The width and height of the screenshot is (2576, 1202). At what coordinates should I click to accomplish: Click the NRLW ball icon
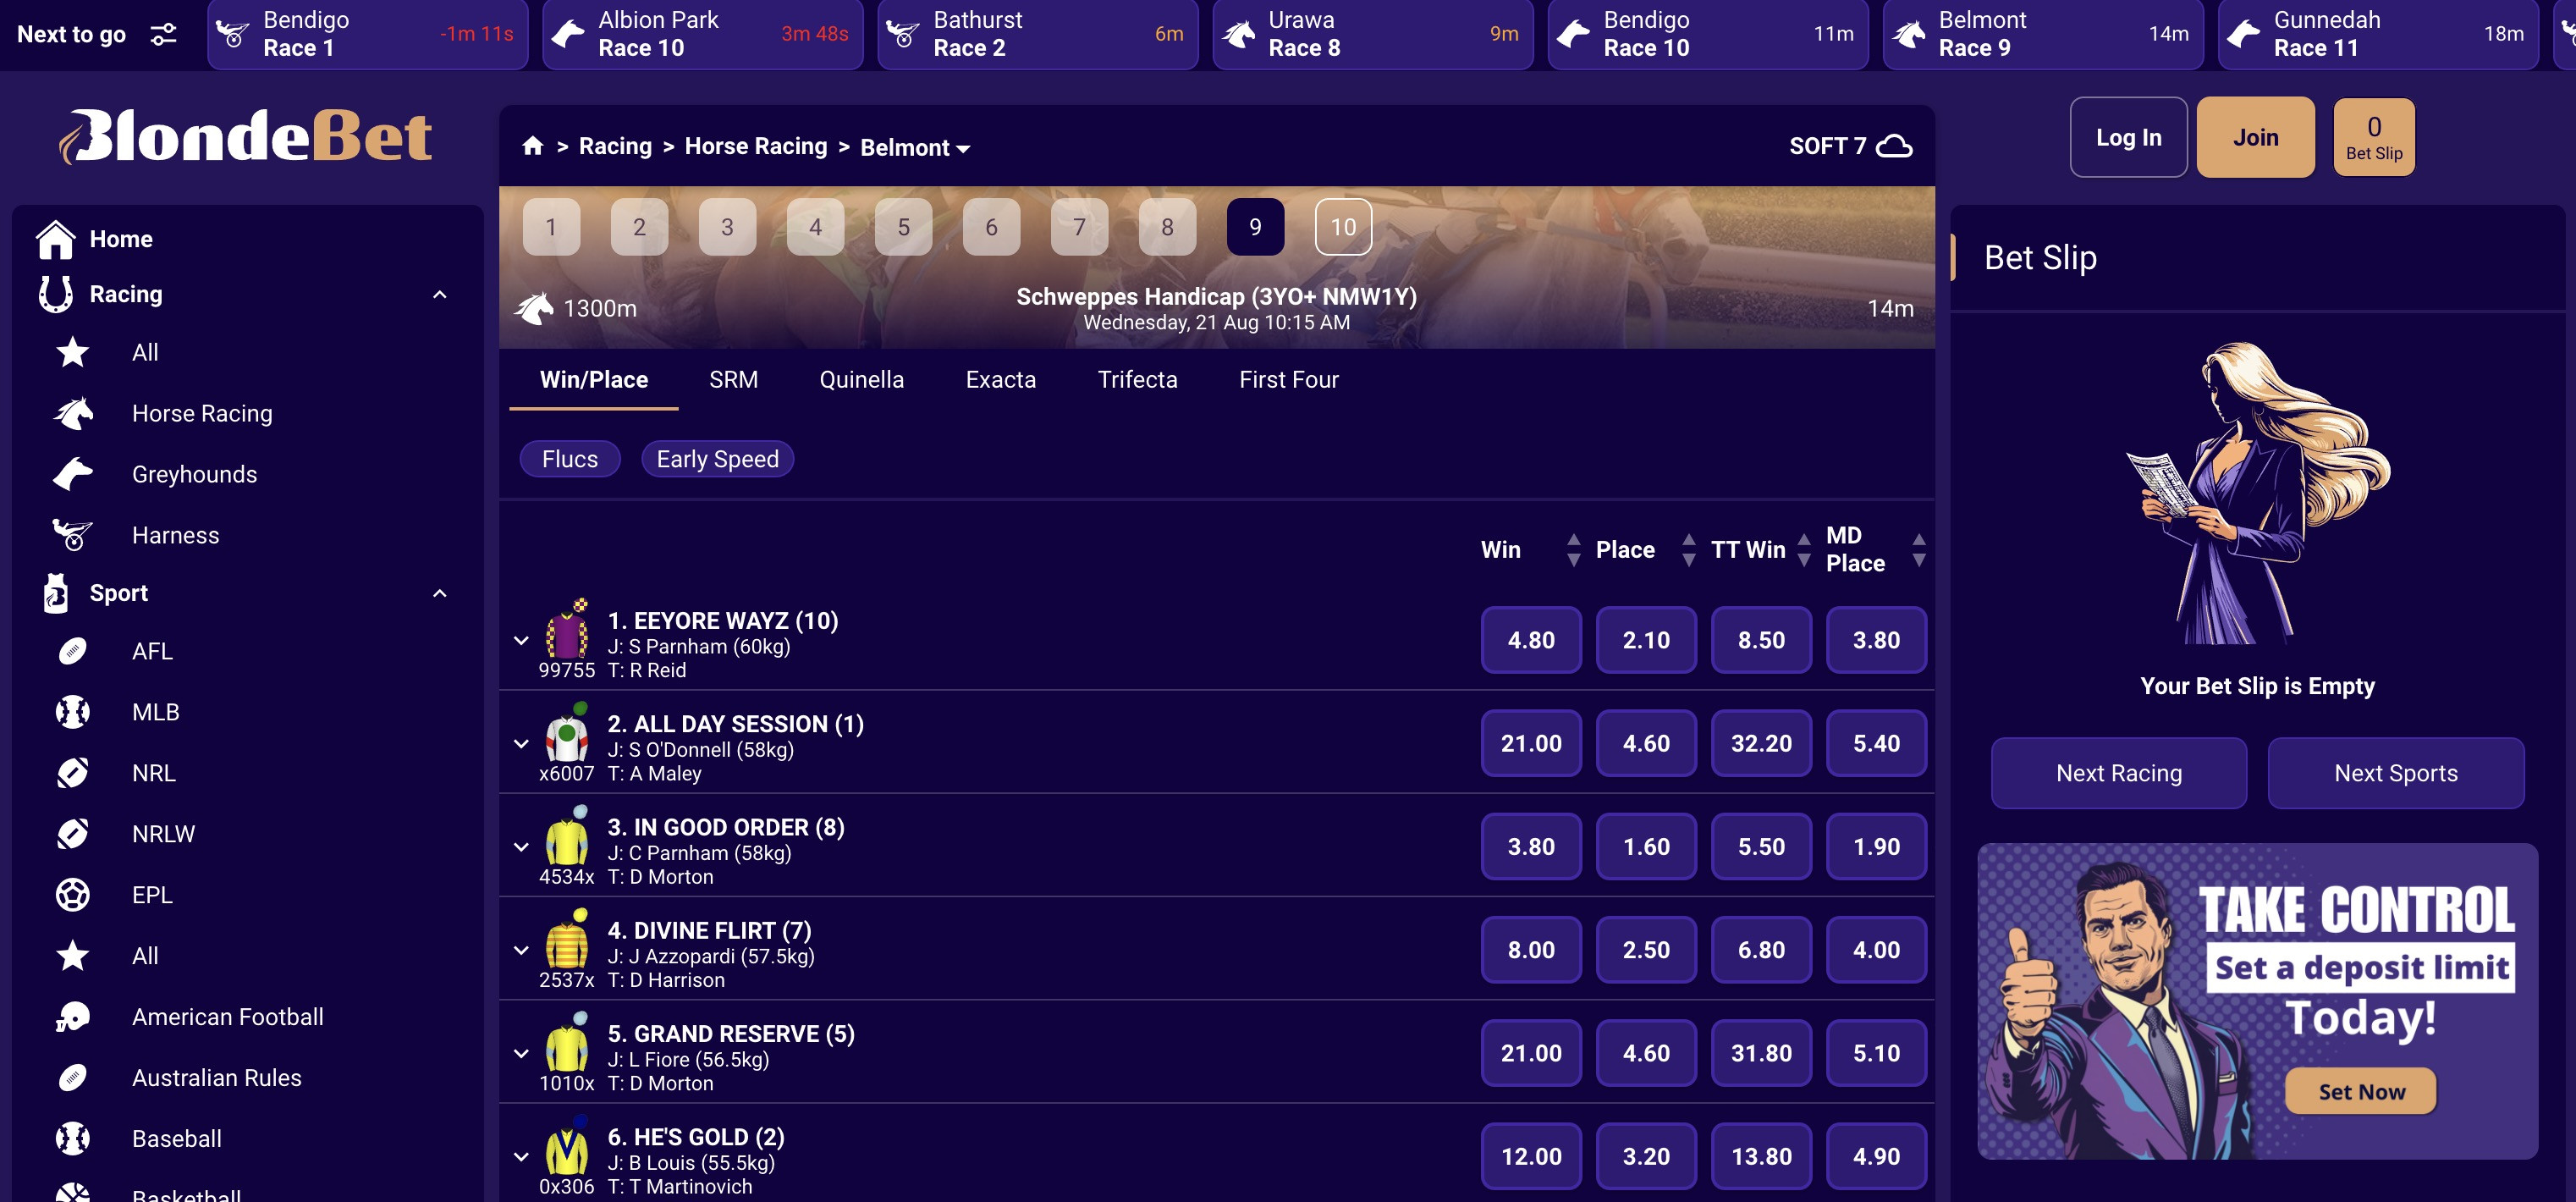tap(72, 834)
